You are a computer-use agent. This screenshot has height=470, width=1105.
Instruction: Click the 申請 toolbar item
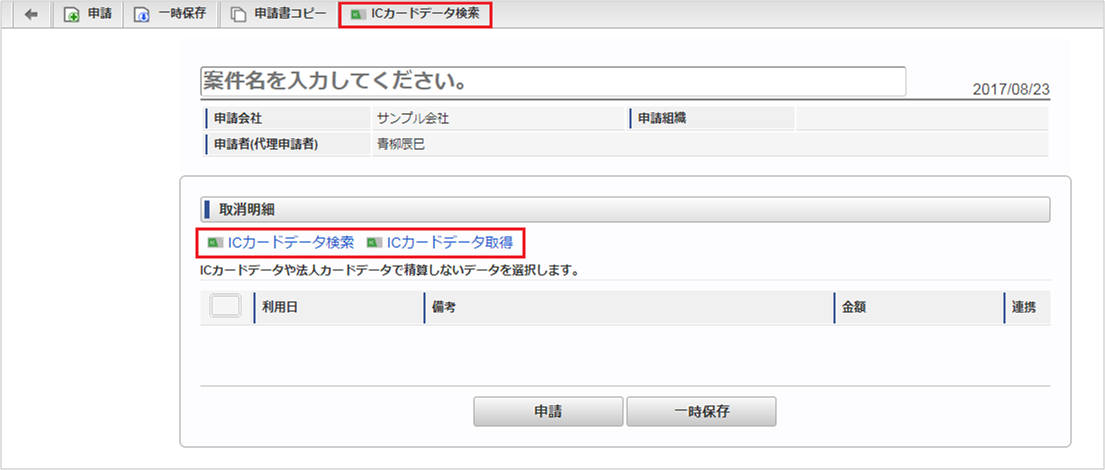point(88,15)
